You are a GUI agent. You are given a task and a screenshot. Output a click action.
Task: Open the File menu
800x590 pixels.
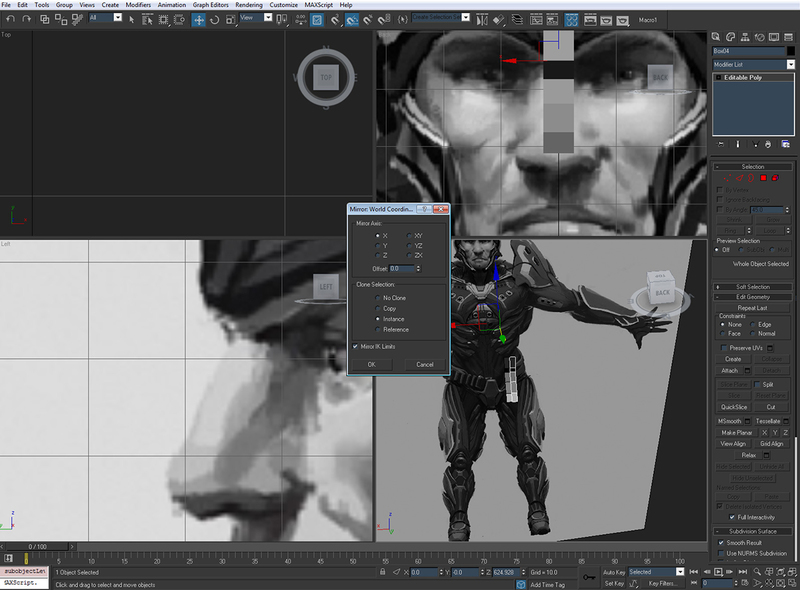tap(6, 5)
